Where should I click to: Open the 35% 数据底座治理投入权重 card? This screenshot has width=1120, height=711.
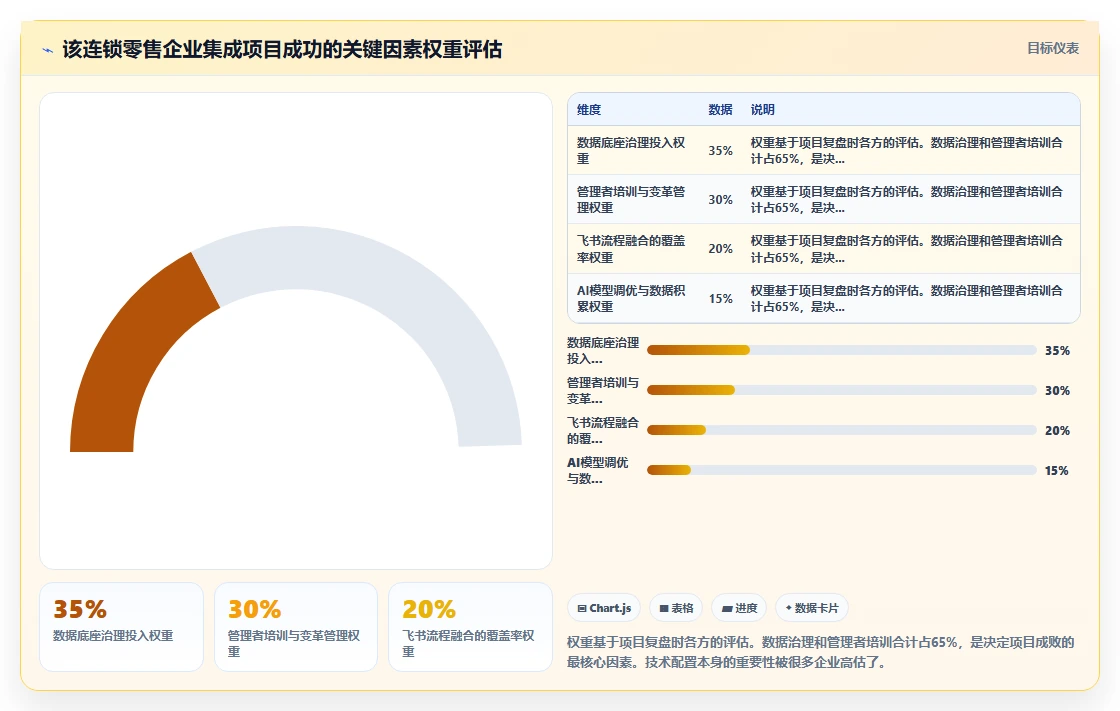pyautogui.click(x=121, y=627)
